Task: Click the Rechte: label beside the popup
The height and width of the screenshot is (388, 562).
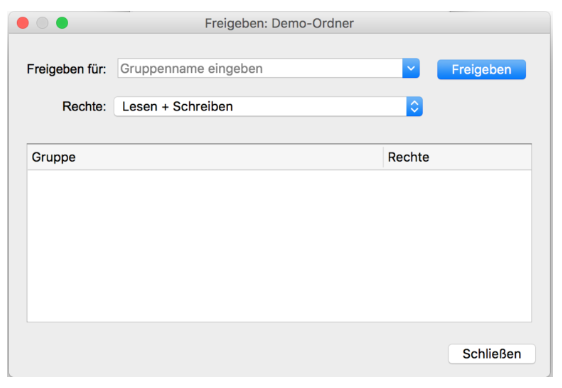Action: coord(84,106)
